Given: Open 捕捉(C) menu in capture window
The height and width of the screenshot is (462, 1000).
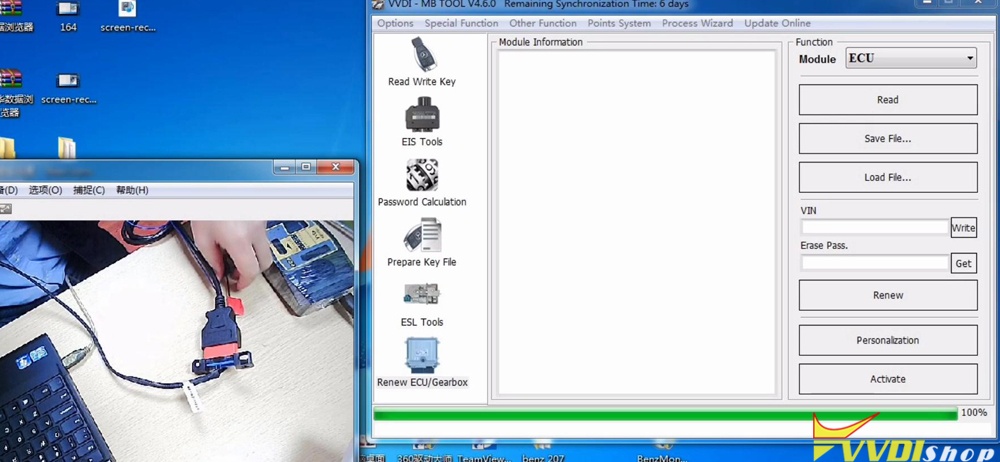Looking at the screenshot, I should [89, 190].
